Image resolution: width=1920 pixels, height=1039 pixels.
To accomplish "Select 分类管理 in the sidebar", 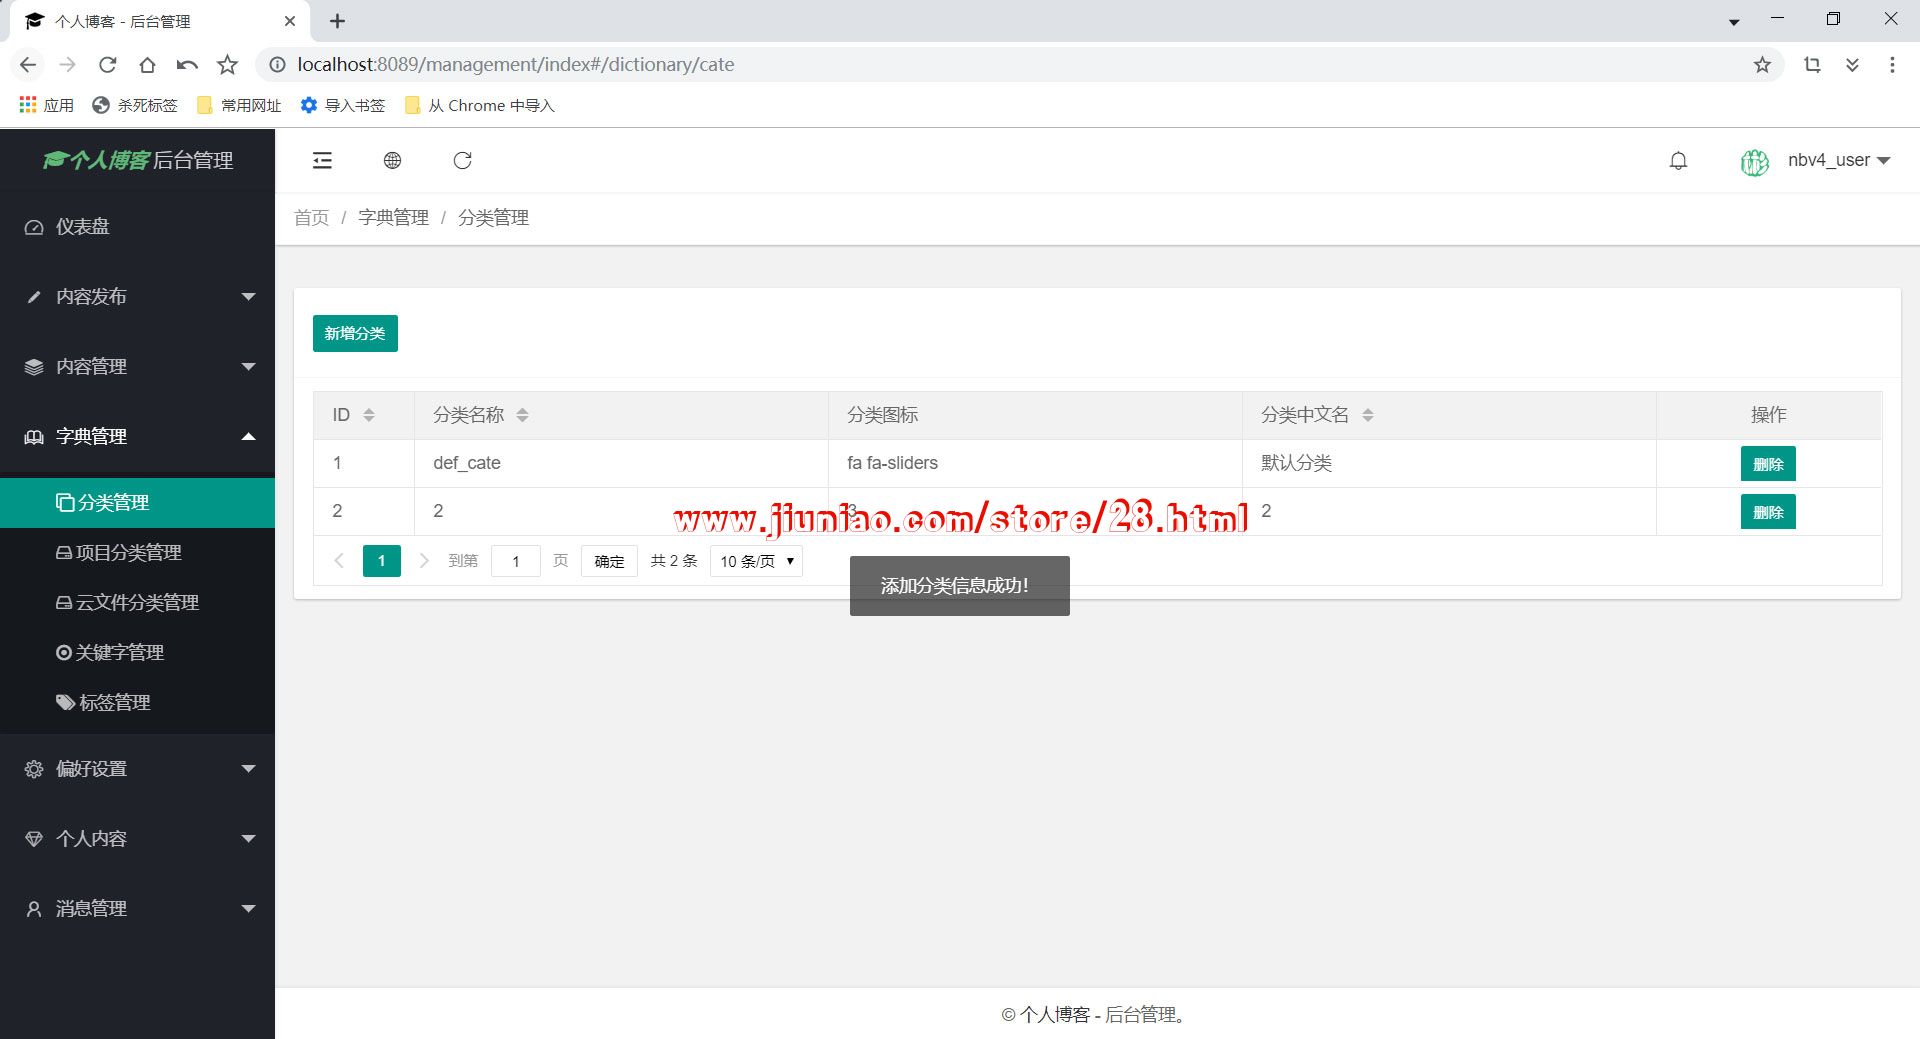I will pos(137,503).
